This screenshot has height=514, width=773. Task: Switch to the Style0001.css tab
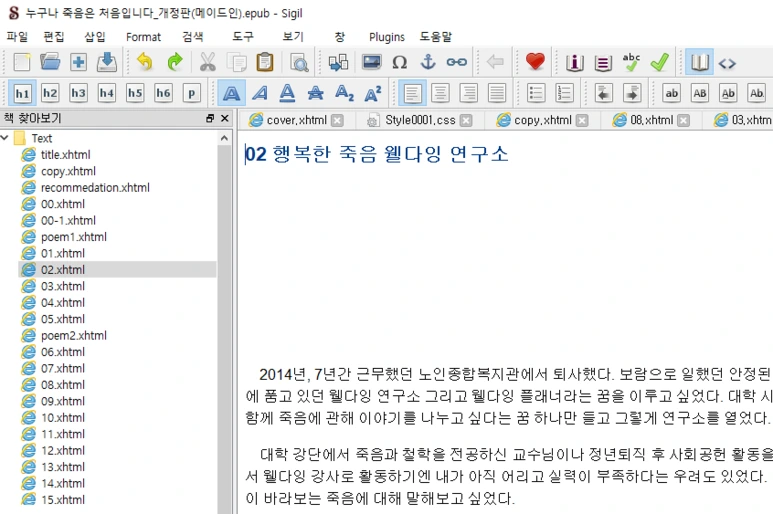420,120
